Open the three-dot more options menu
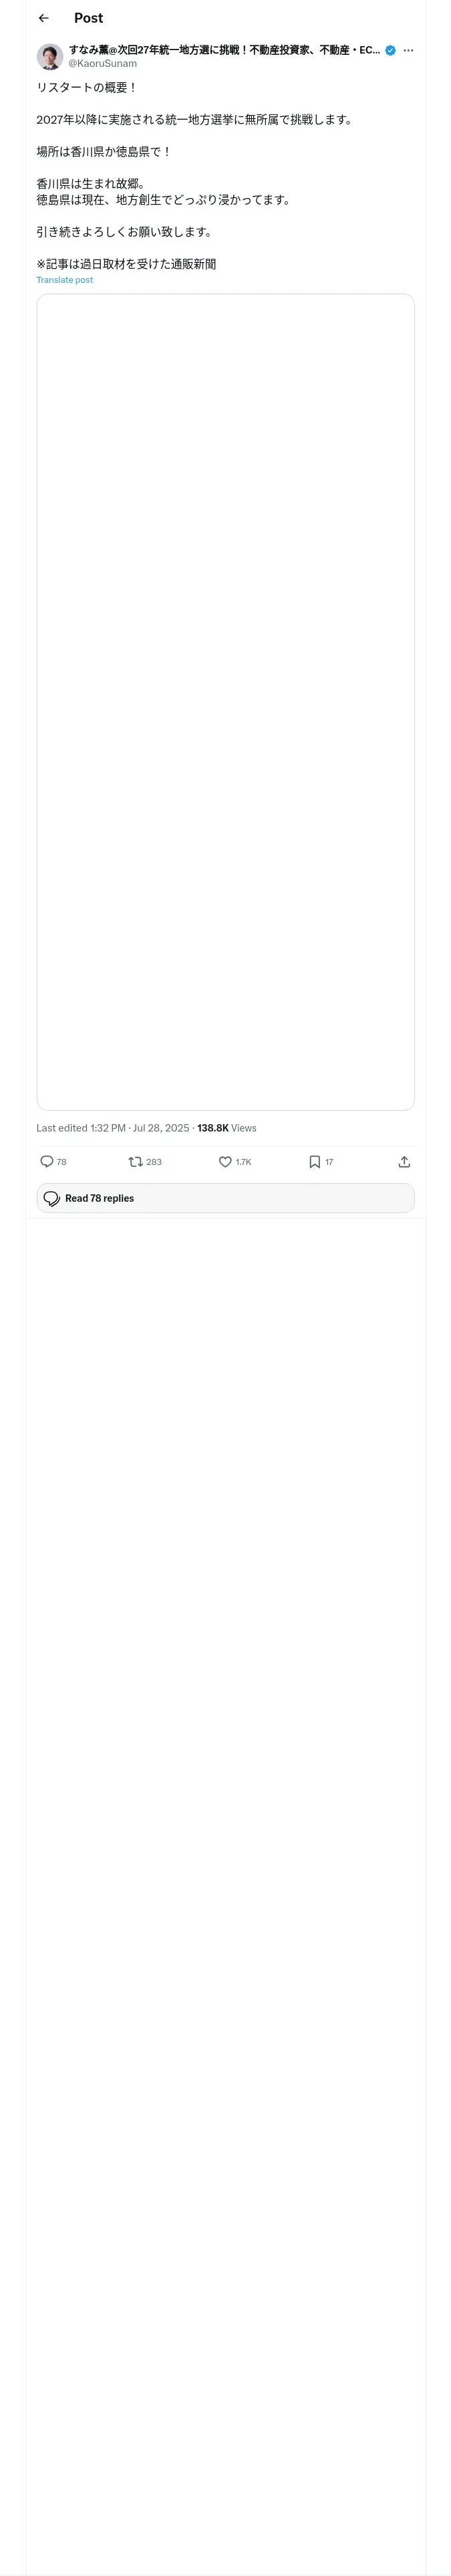This screenshot has height=2576, width=451. coord(408,50)
